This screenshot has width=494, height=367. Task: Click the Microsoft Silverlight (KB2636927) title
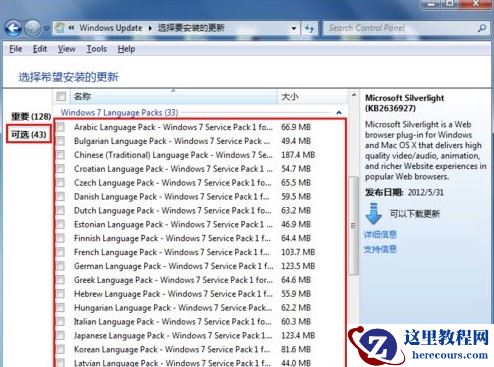(x=404, y=103)
